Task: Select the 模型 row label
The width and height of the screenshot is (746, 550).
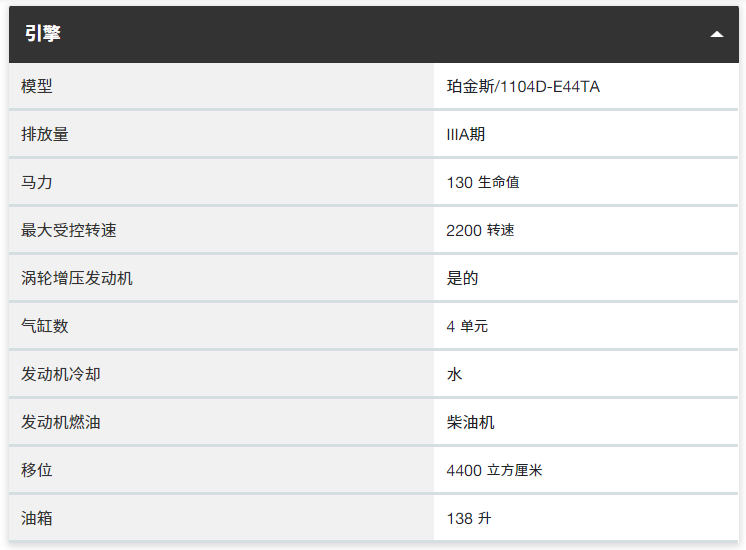Action: pos(37,87)
